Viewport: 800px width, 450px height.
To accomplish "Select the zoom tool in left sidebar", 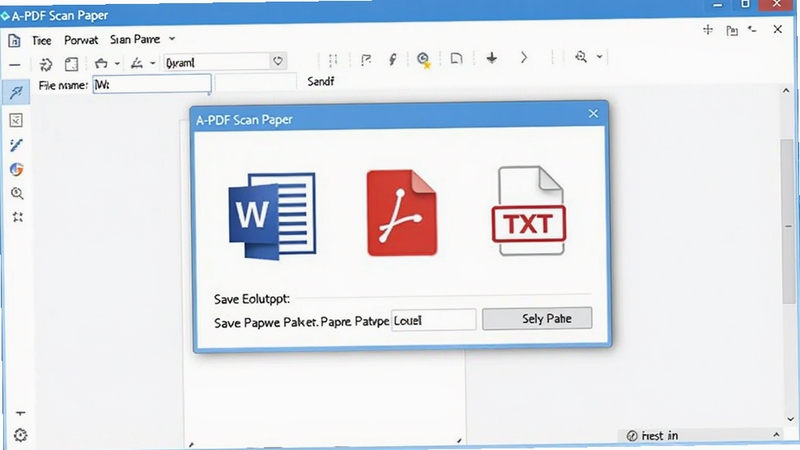I will (x=17, y=193).
